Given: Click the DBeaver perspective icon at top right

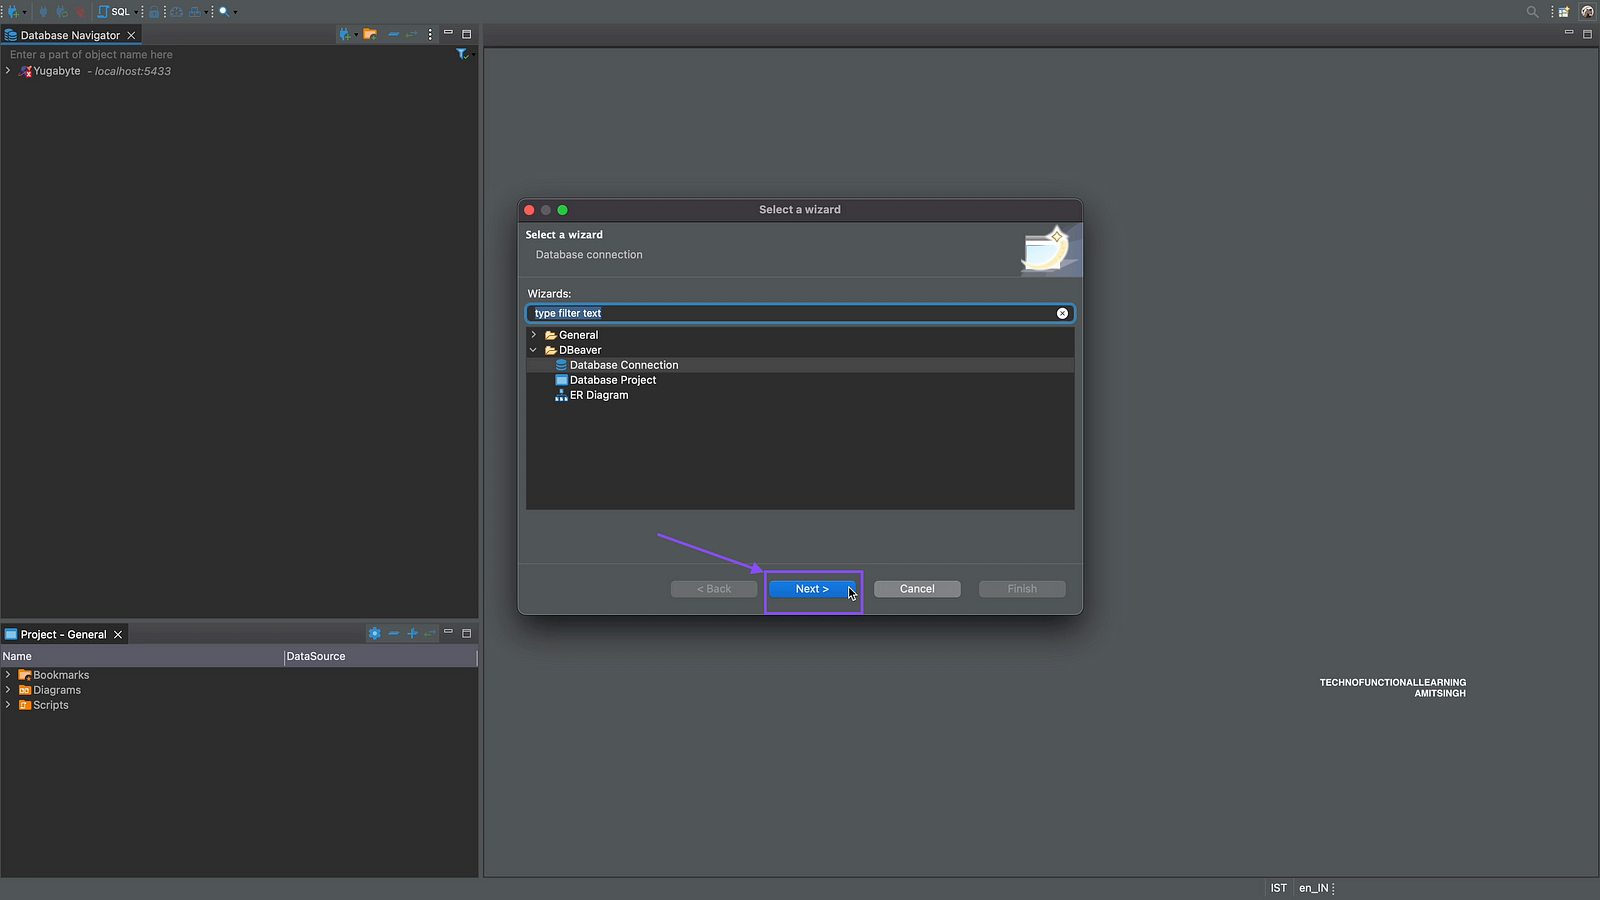Looking at the screenshot, I should [x=1587, y=12].
